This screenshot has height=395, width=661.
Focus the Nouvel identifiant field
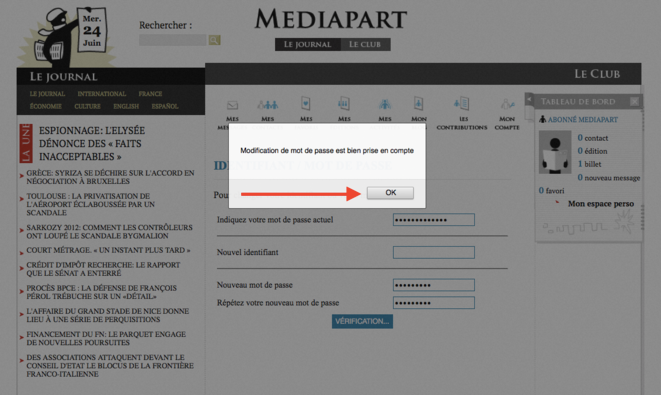434,253
